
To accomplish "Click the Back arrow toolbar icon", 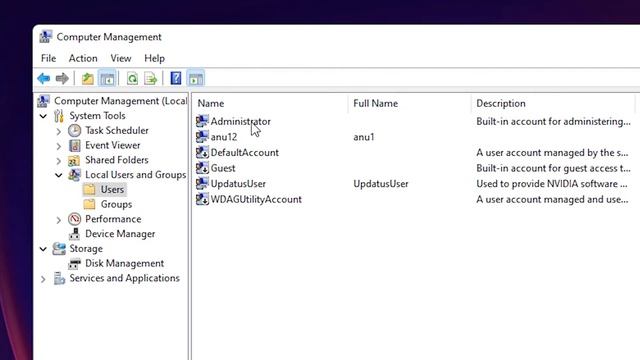I will coord(44,78).
